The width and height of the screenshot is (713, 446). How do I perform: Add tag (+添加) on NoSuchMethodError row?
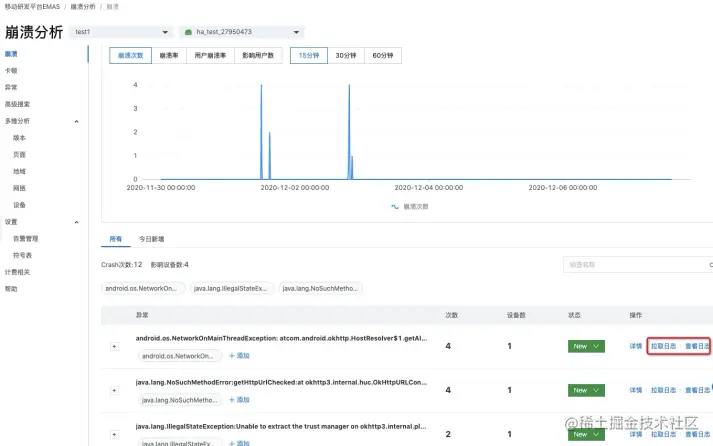[x=239, y=400]
